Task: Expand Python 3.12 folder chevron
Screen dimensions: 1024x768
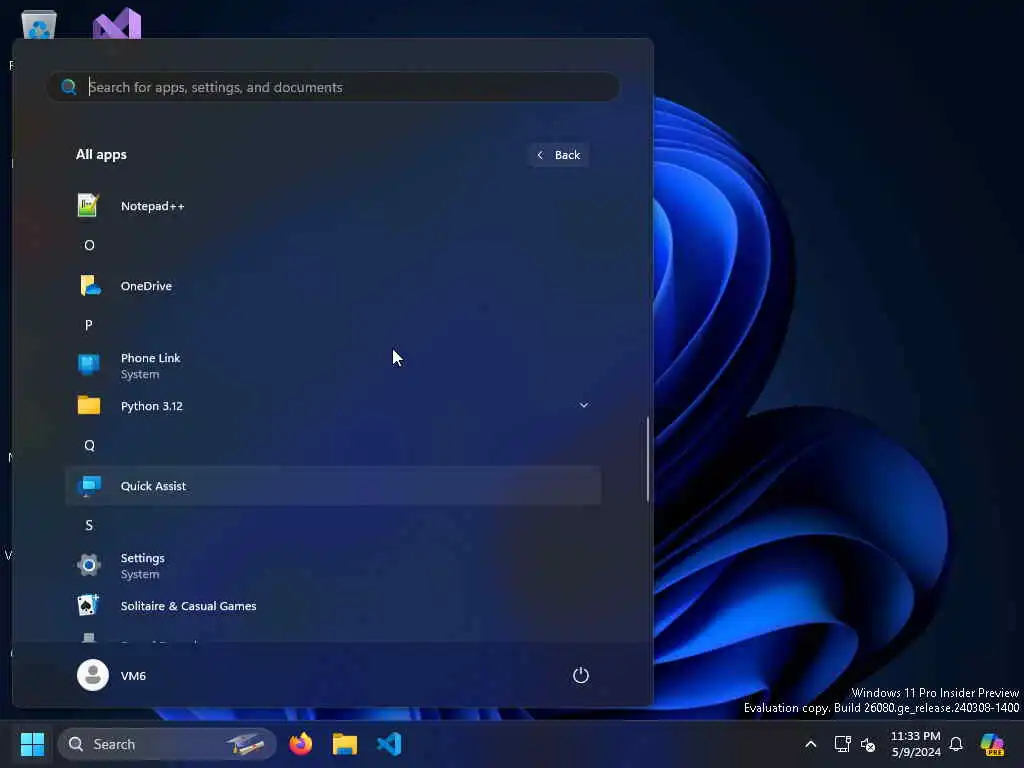Action: coord(584,406)
